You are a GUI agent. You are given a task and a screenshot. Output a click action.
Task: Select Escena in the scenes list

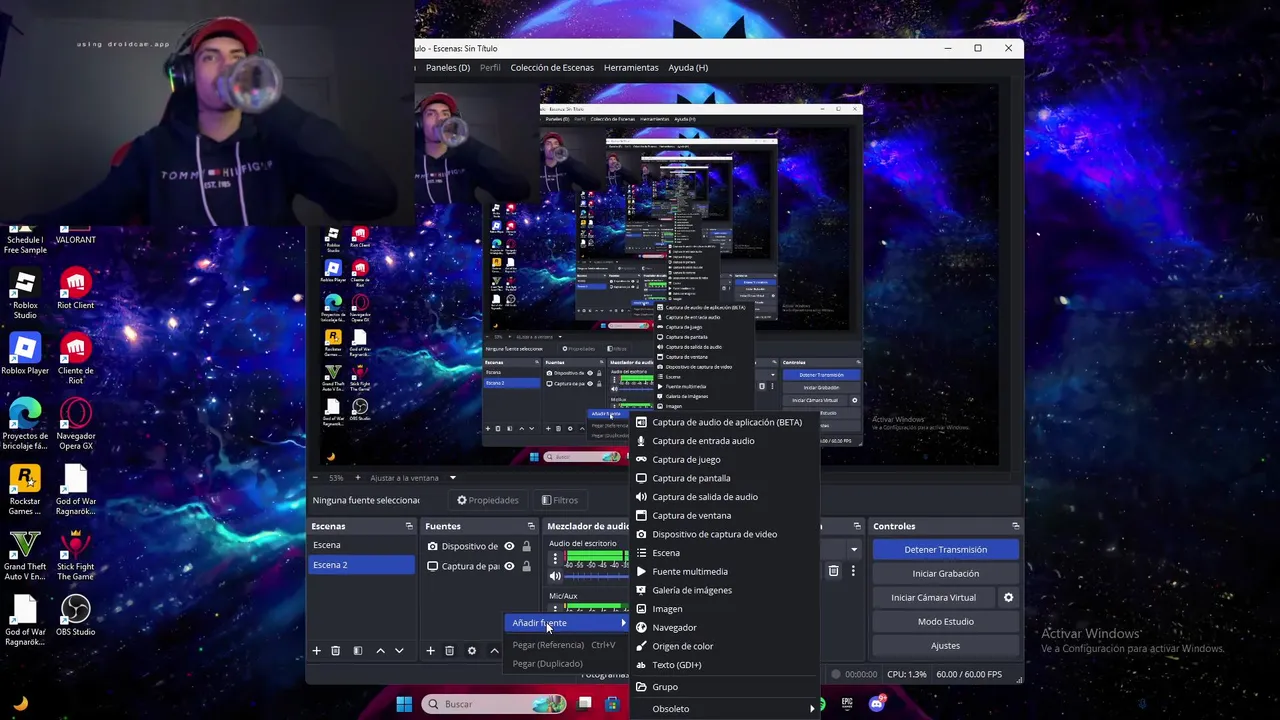(x=361, y=545)
